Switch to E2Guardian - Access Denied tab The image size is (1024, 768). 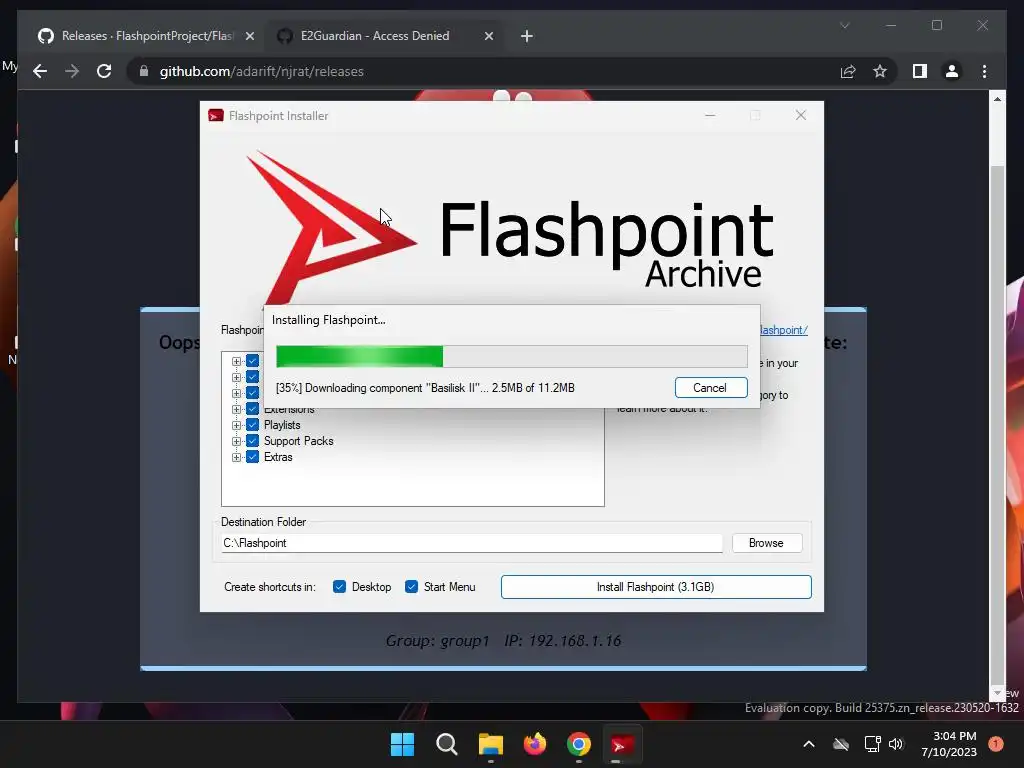[x=385, y=36]
